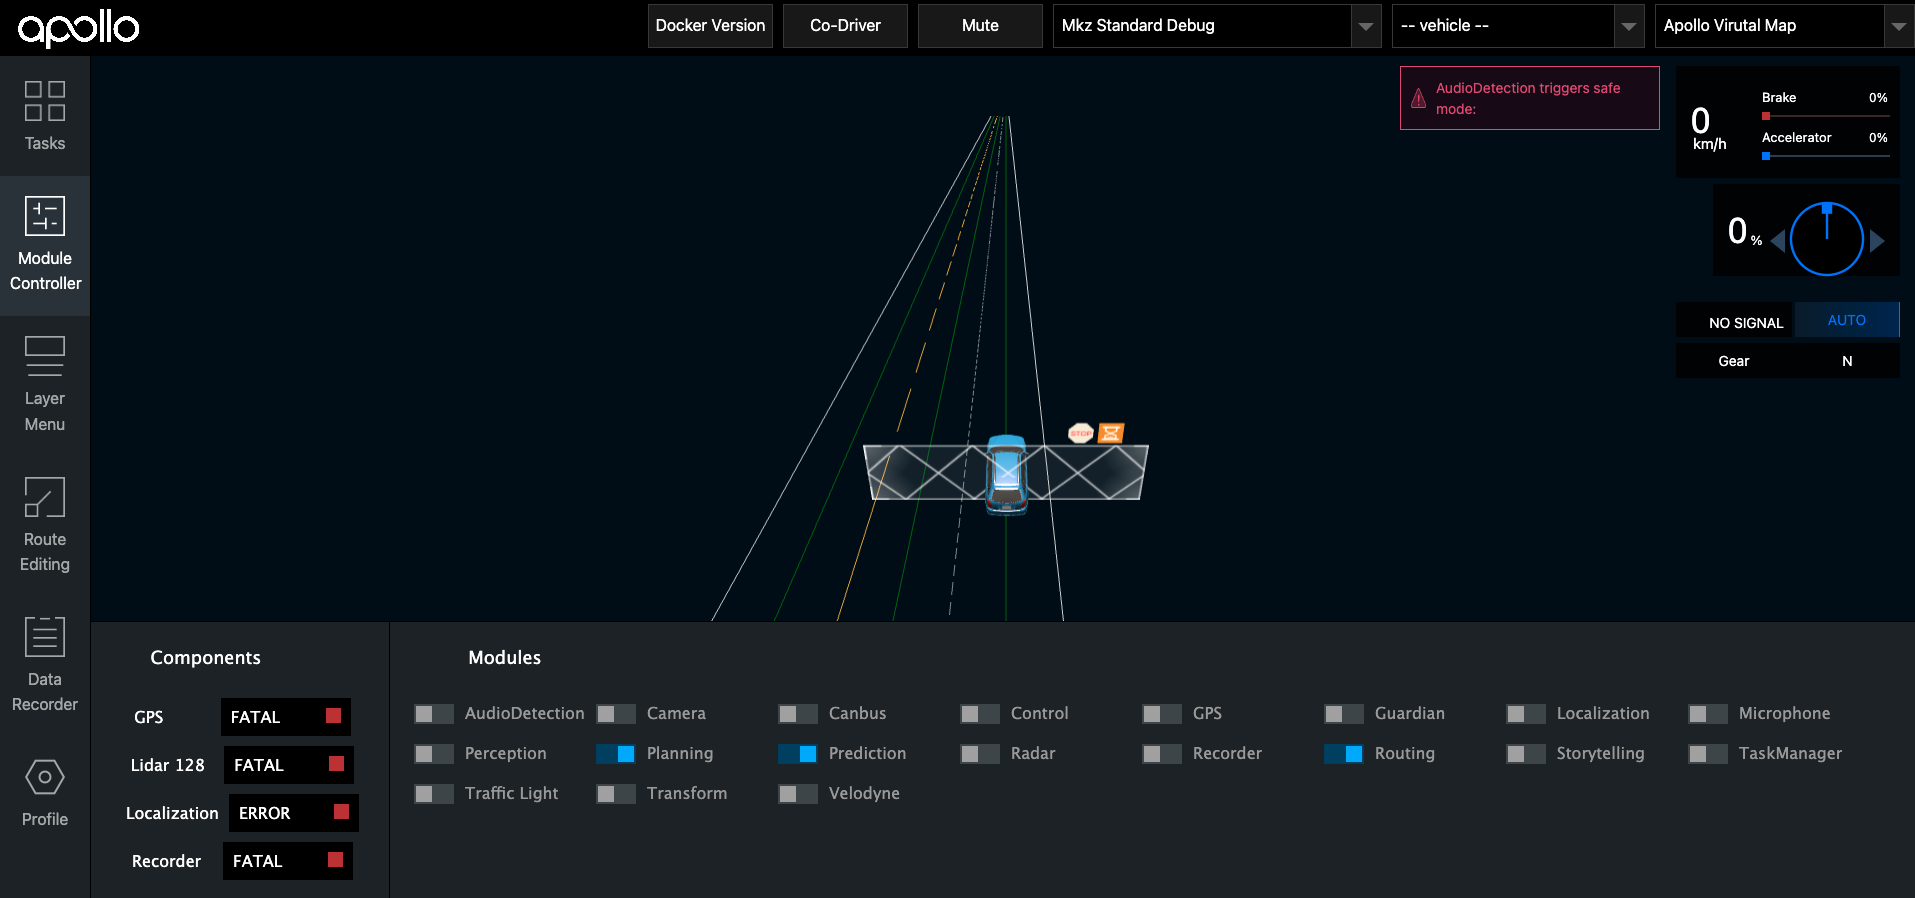Disable the Planning module toggle

(x=616, y=754)
